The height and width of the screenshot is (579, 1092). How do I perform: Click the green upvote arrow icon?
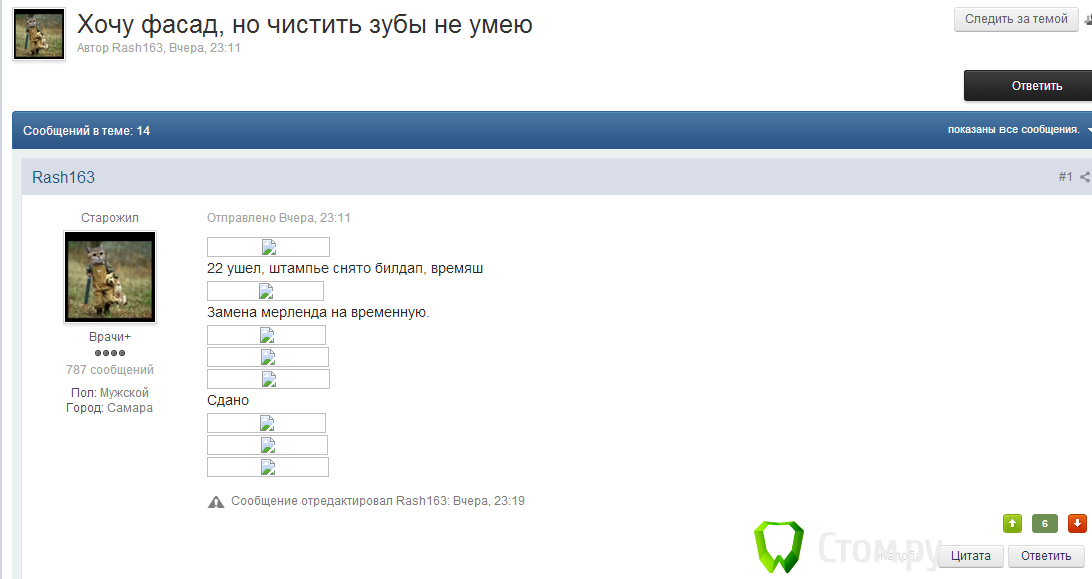1012,523
